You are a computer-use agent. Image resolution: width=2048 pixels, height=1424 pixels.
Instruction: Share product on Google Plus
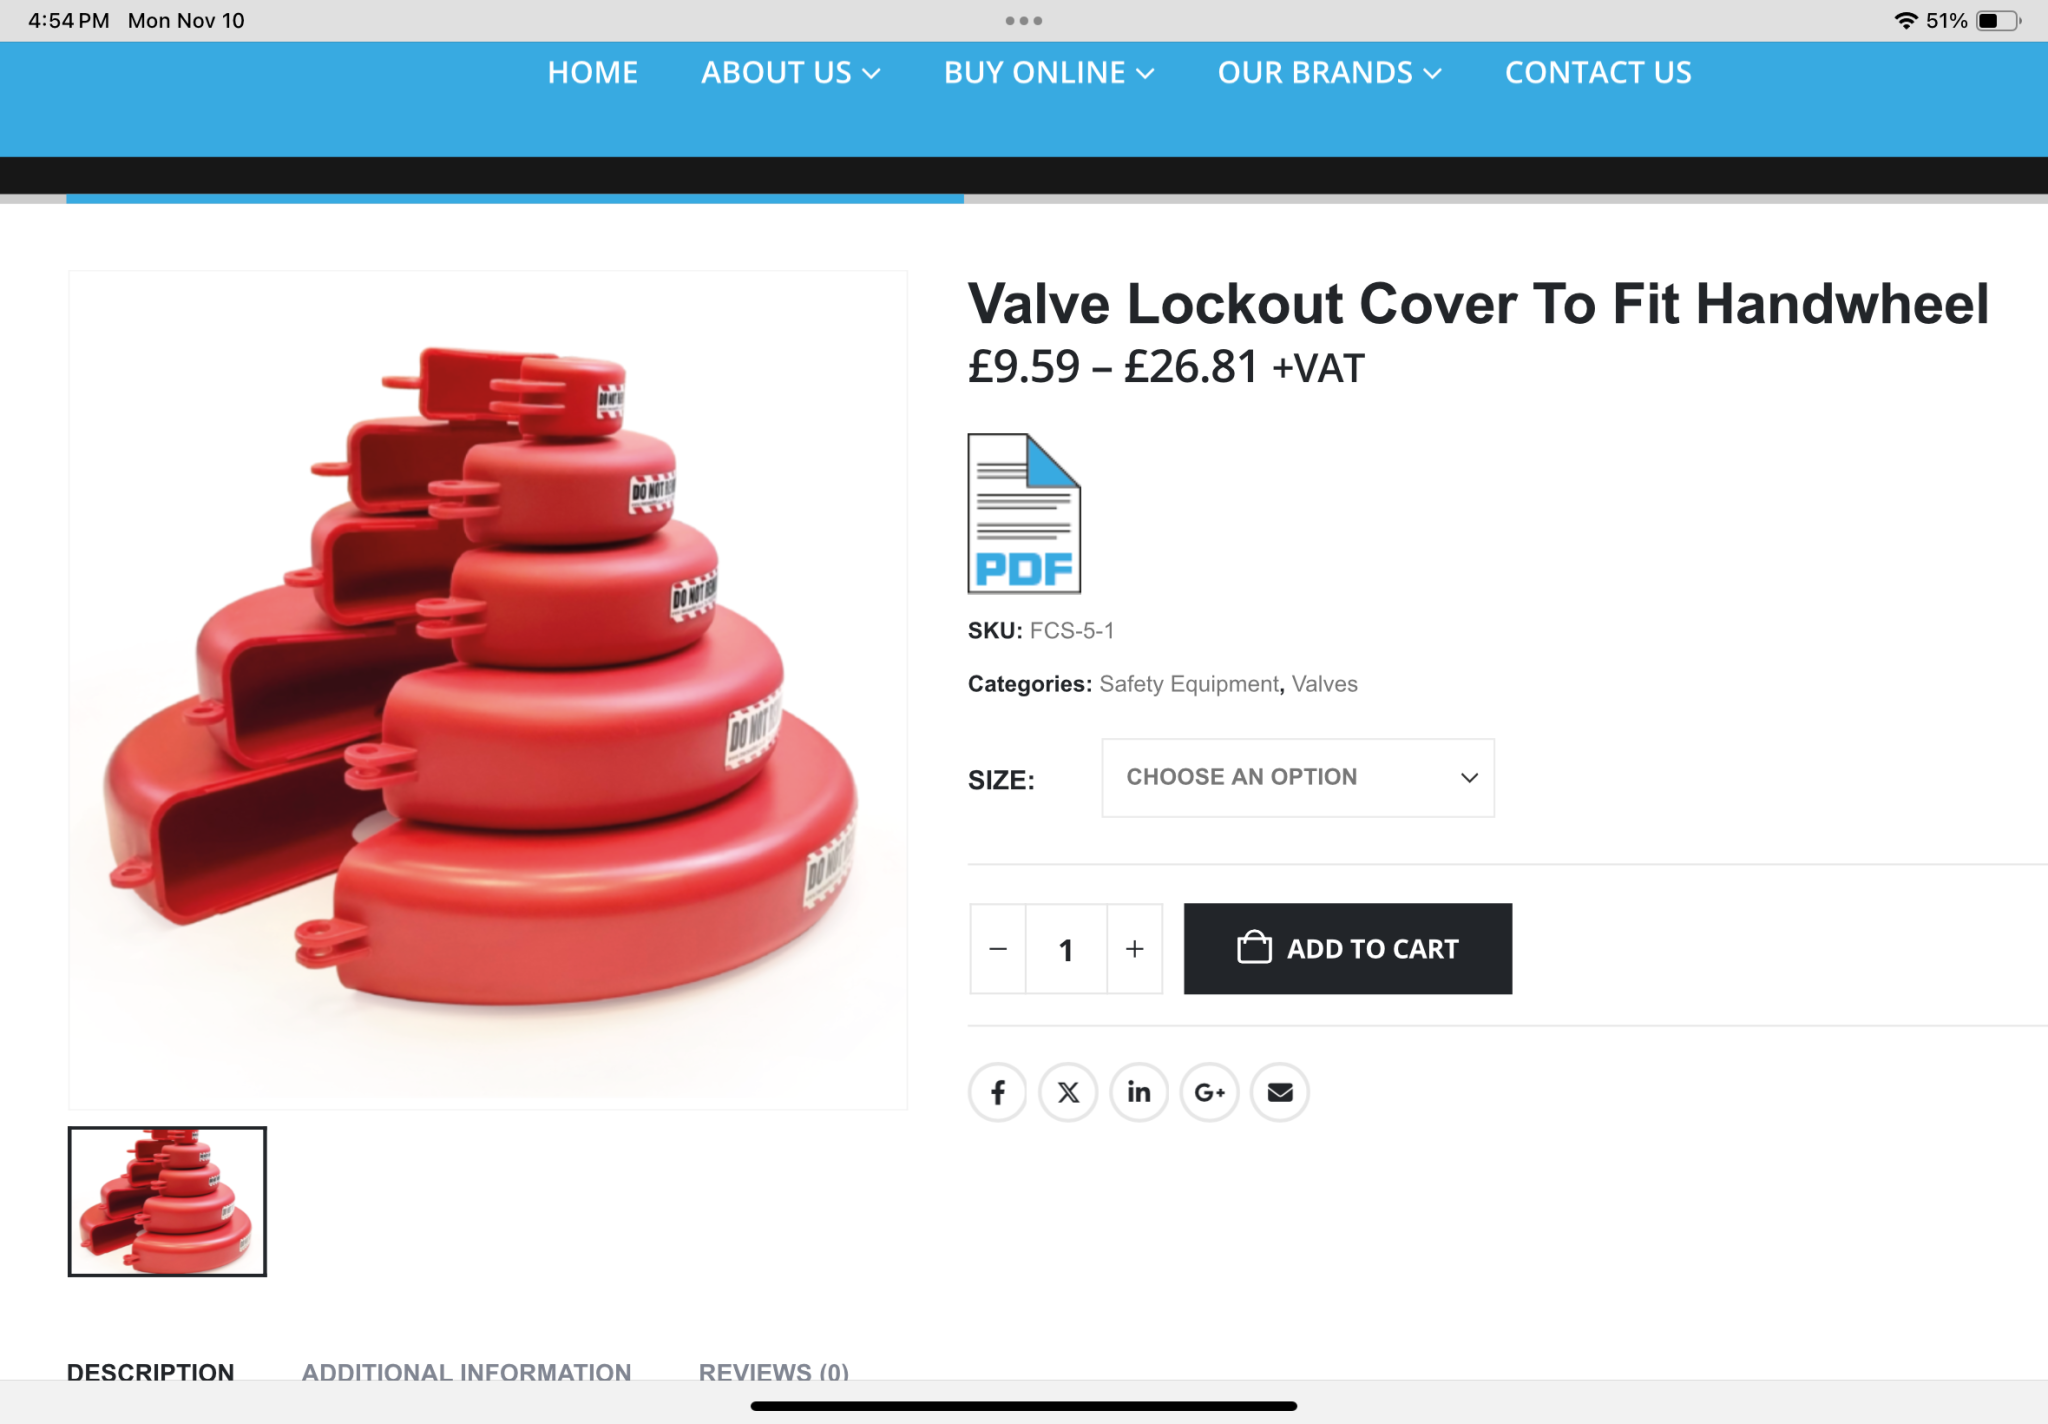tap(1210, 1092)
